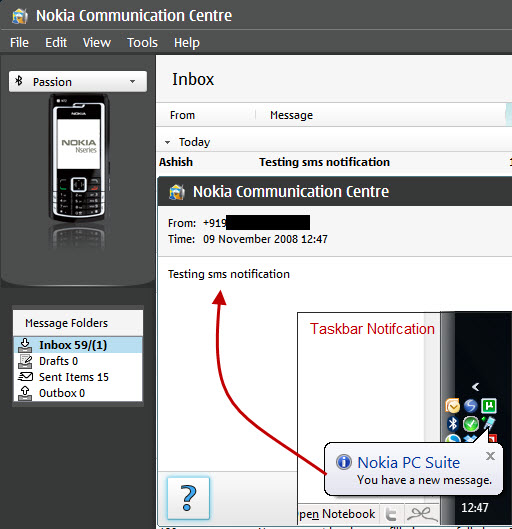The image size is (512, 529).
Task: Click the Nokia PC Suite tray icon
Action: pyautogui.click(x=489, y=423)
